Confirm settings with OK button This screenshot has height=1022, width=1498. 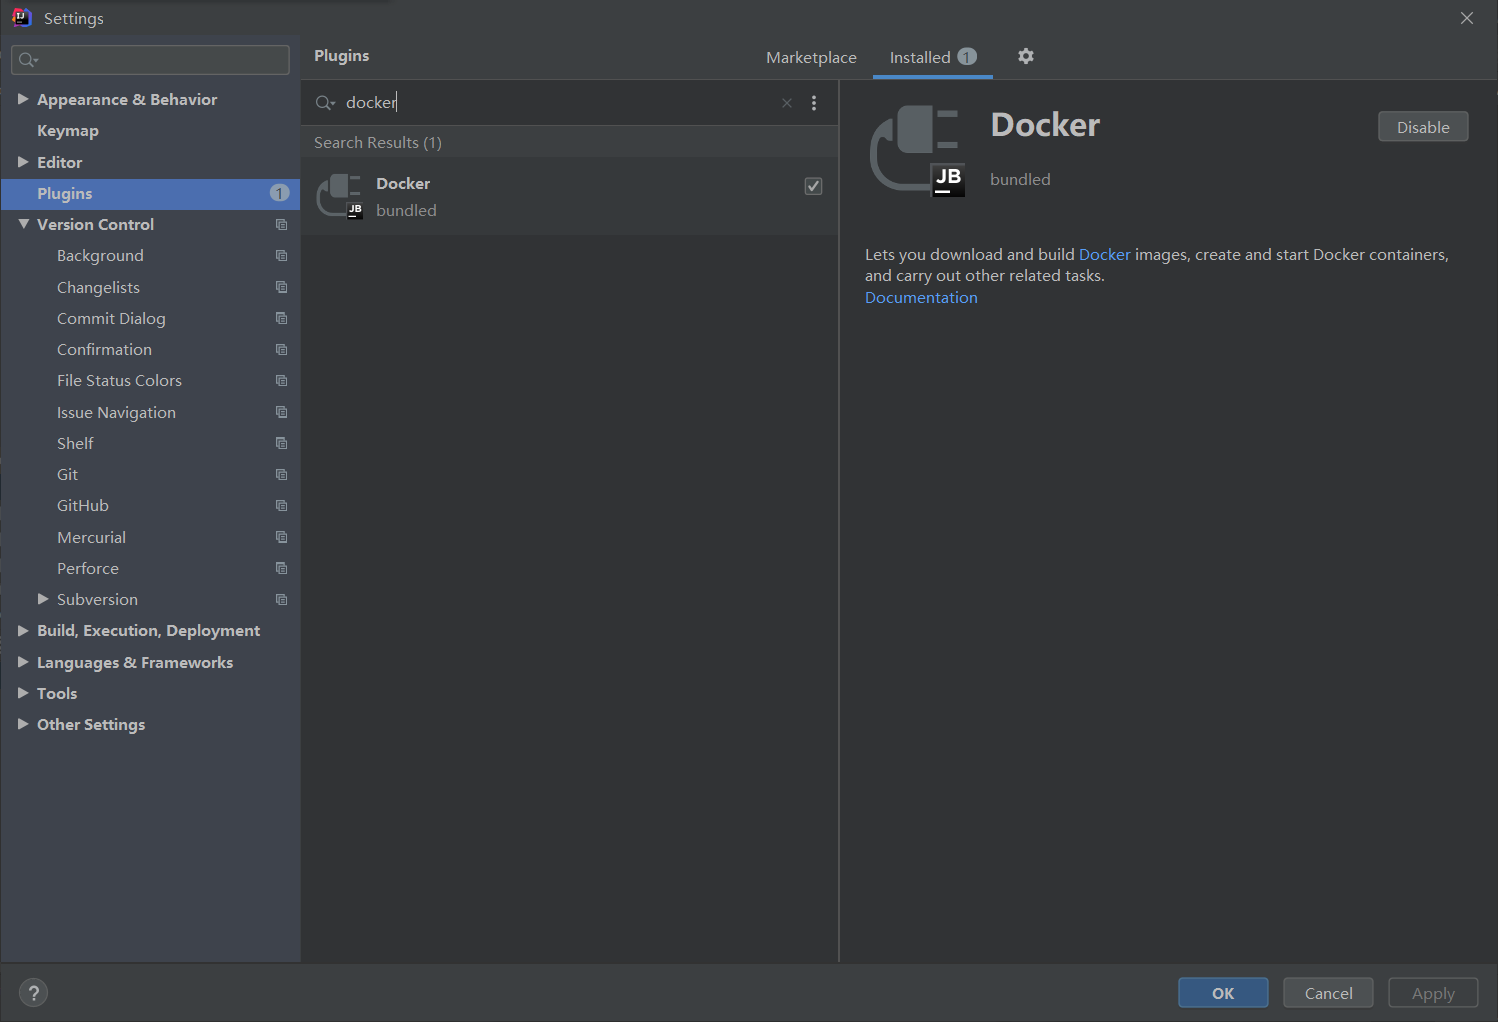pos(1223,993)
